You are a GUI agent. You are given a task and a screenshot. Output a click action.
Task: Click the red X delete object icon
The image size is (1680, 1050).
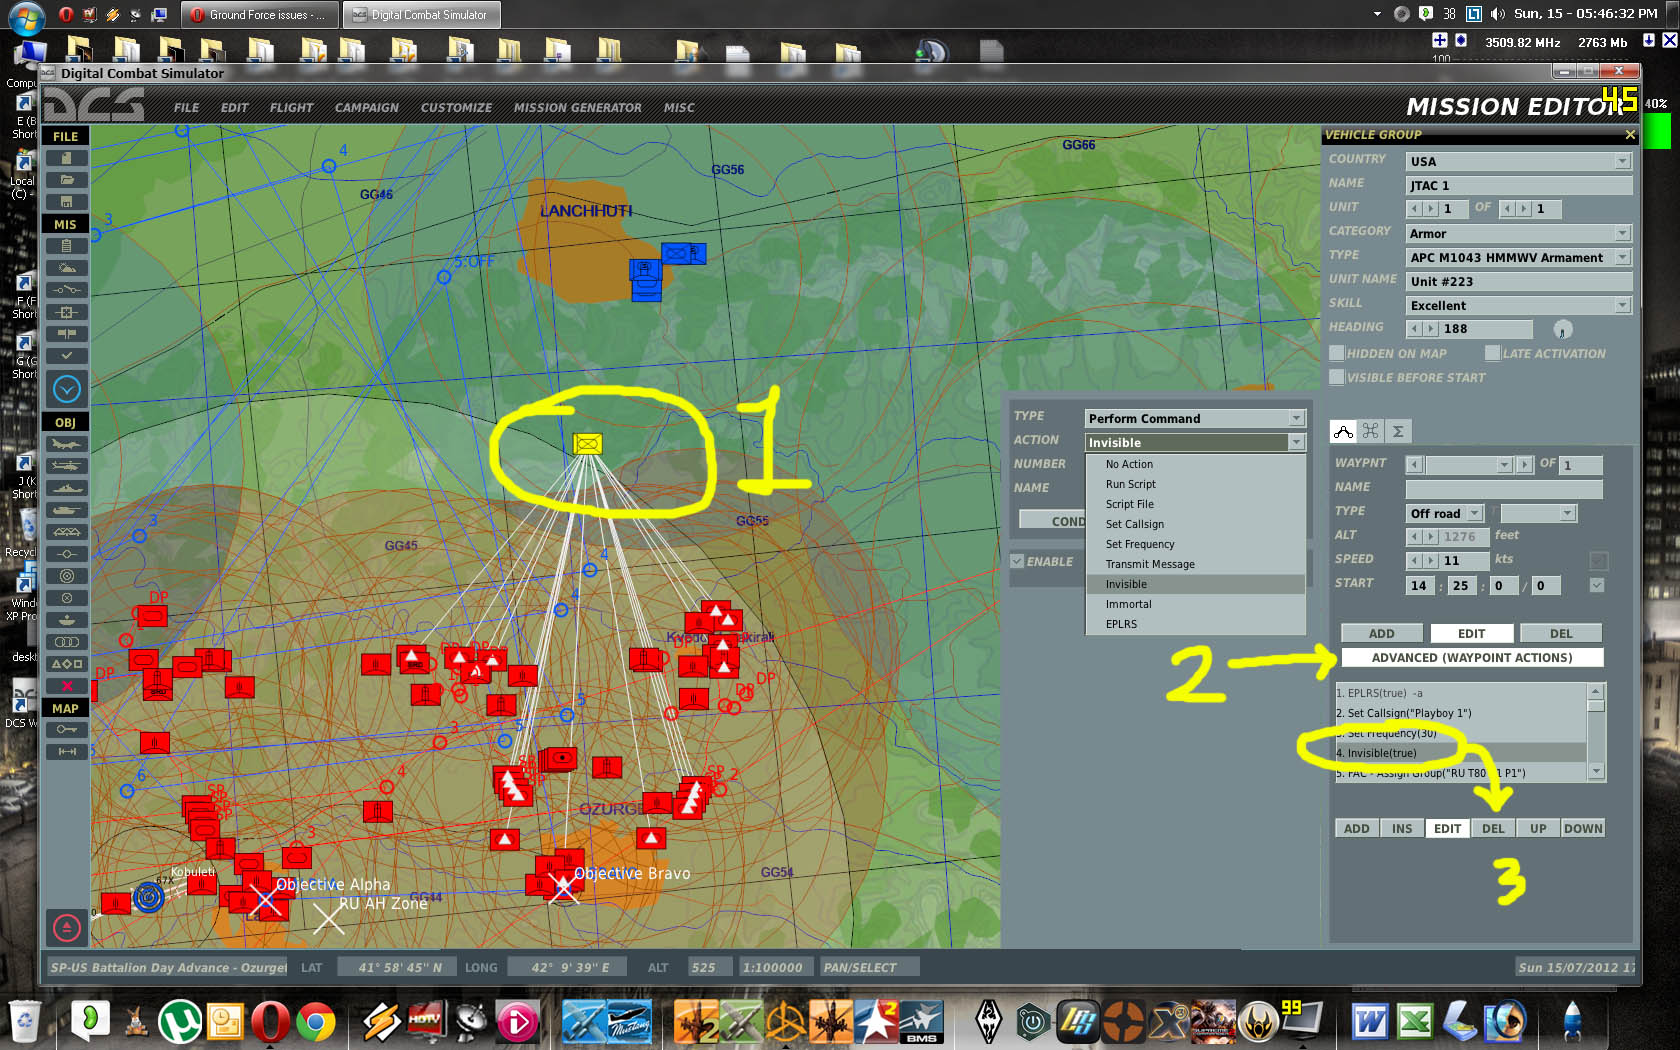(x=67, y=686)
